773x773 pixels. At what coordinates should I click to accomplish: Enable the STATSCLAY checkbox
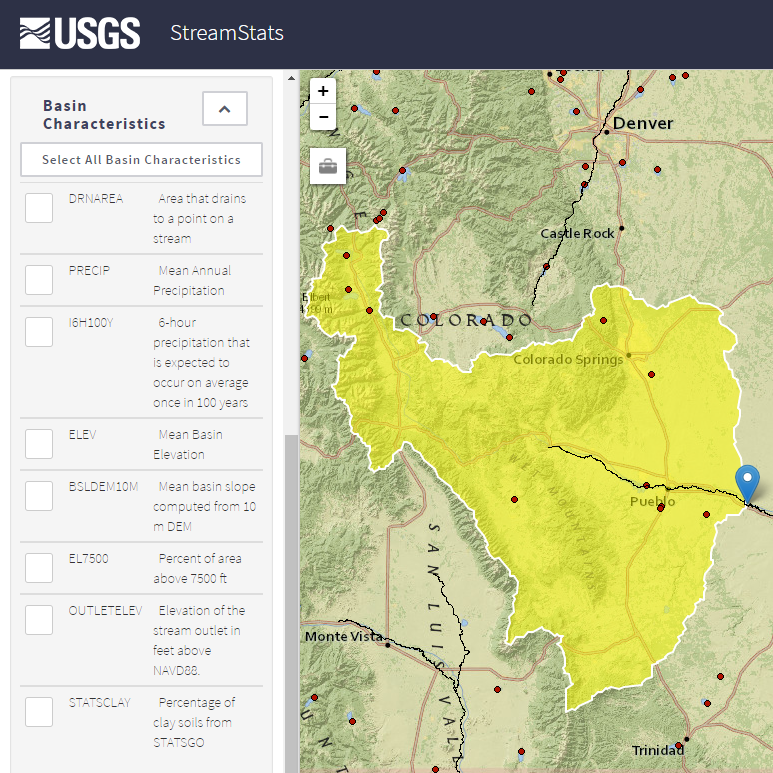tap(39, 712)
